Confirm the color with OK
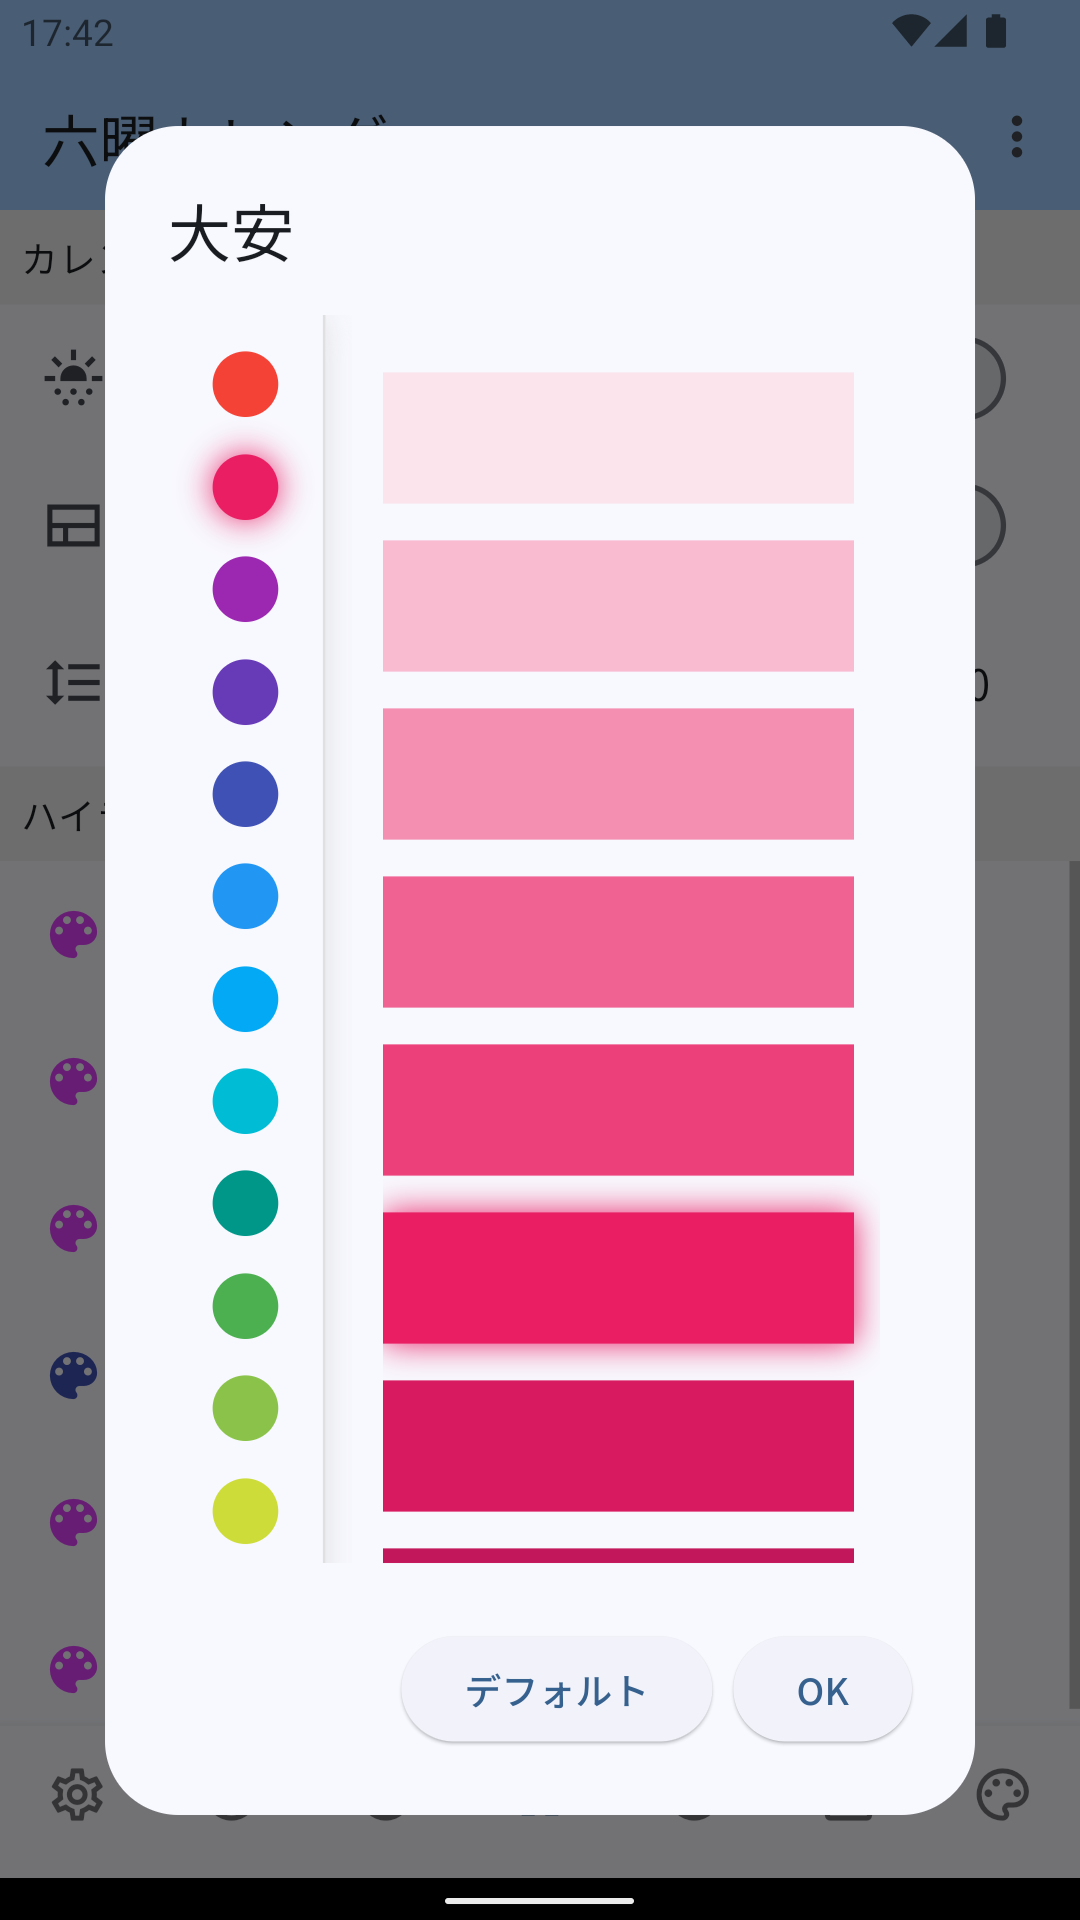Viewport: 1080px width, 1920px height. click(x=822, y=1691)
